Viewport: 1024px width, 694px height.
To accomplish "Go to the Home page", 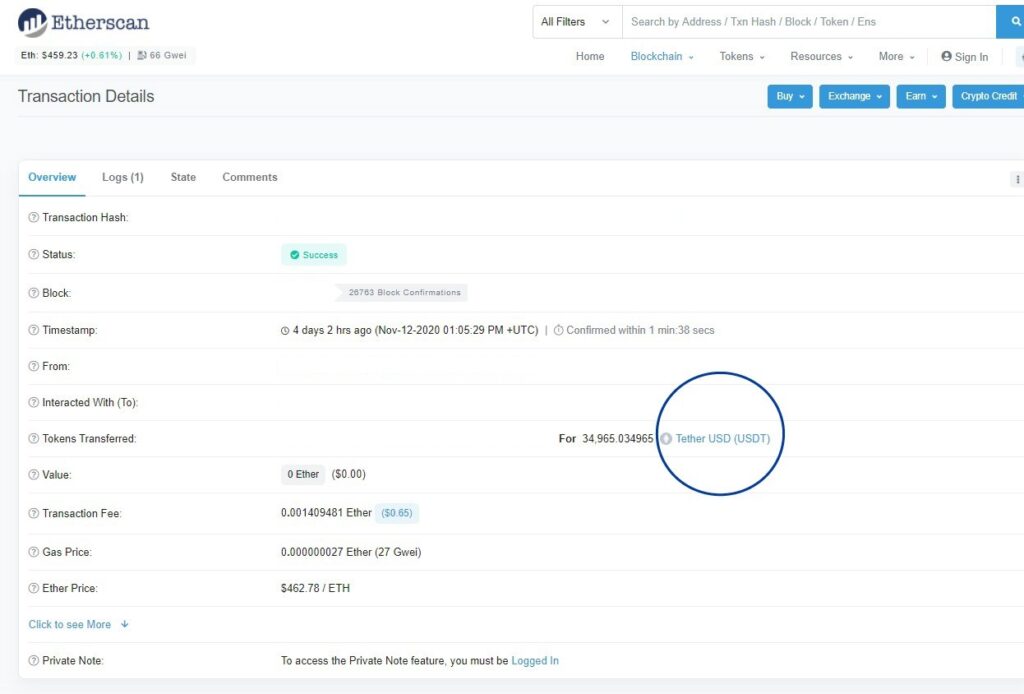I will coord(590,57).
